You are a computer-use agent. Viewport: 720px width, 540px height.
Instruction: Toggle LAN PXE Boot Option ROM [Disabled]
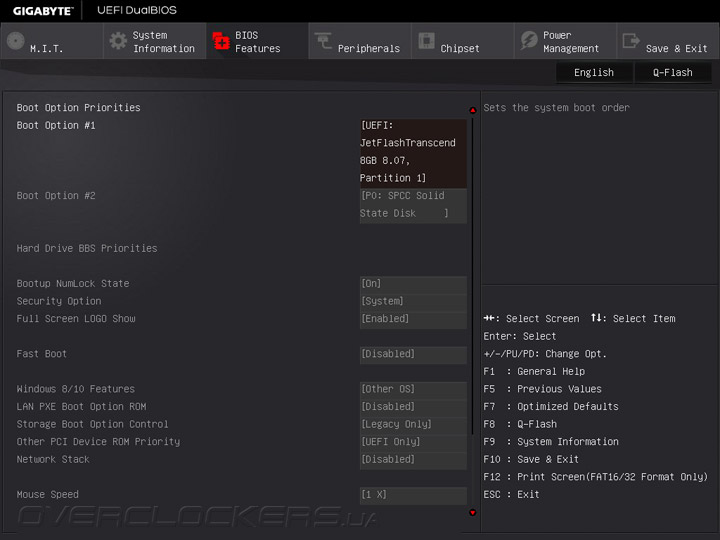(x=413, y=406)
